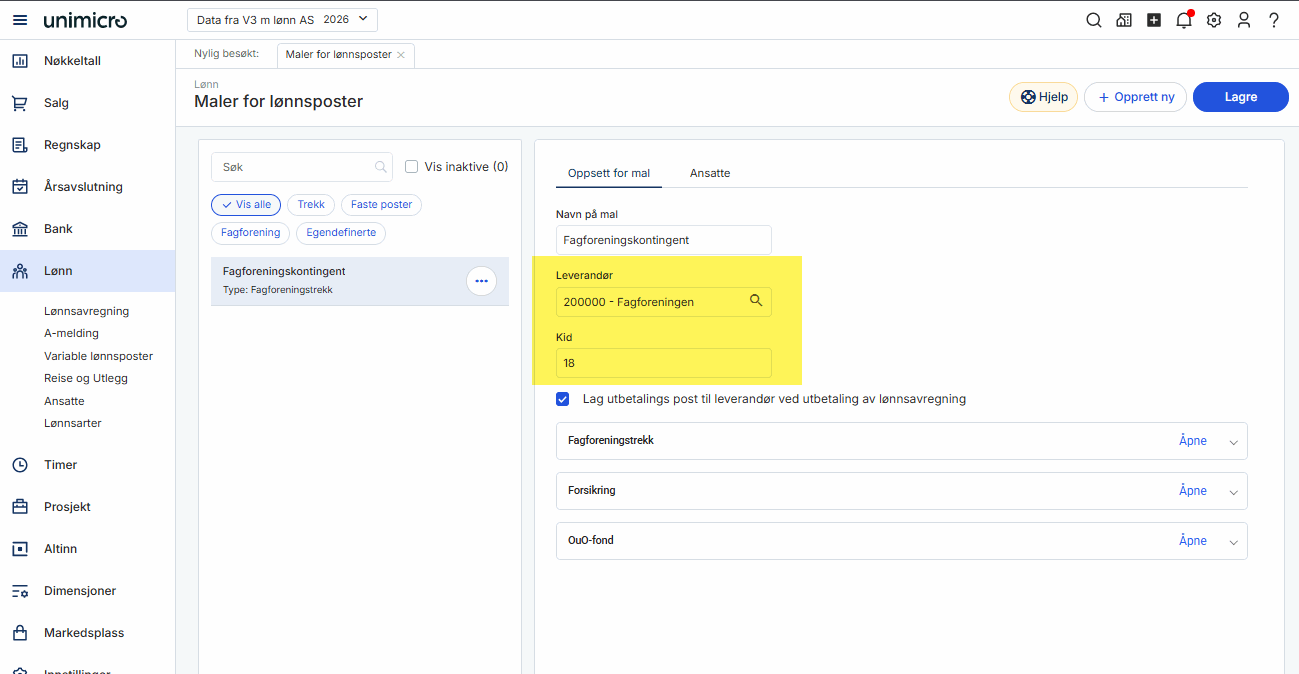Viewport: 1299px width, 674px height.
Task: Open Lønnsavregning in the sidebar
Action: (x=86, y=311)
